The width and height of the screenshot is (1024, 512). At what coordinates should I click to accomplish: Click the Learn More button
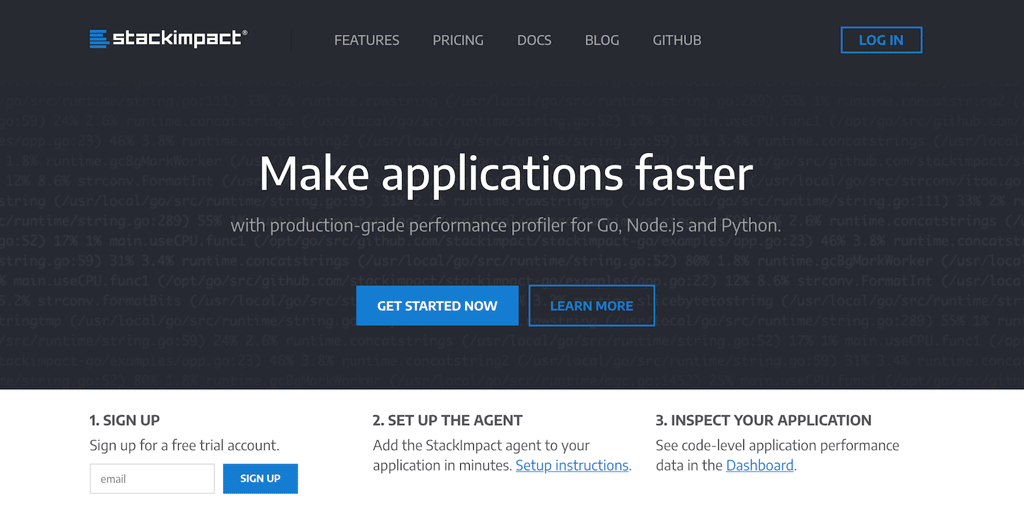click(x=591, y=306)
